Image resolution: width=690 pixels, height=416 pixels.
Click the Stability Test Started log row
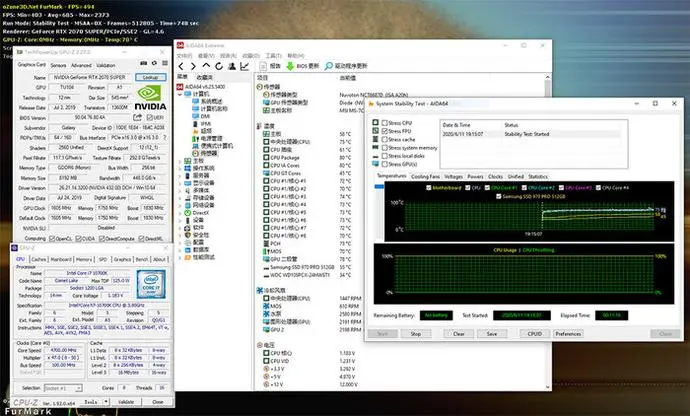tap(533, 134)
